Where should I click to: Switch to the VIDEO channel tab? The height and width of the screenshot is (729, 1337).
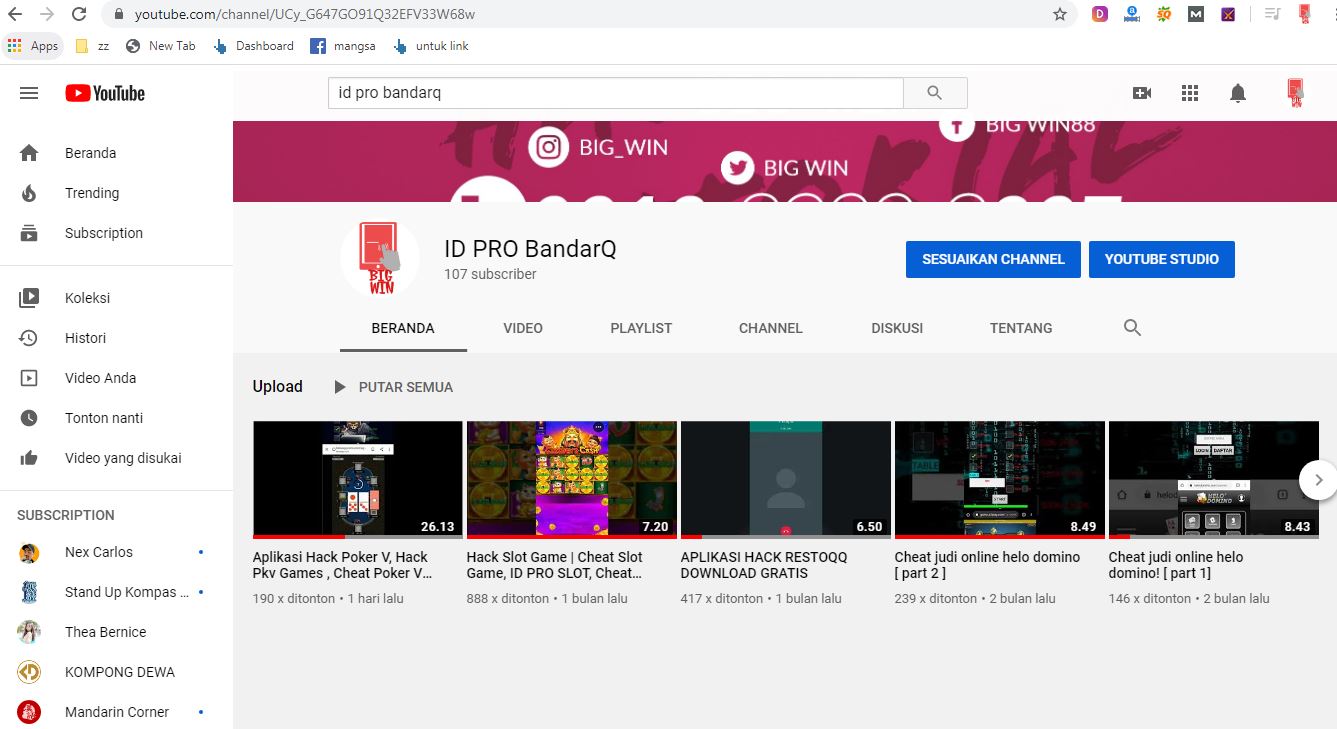(523, 328)
